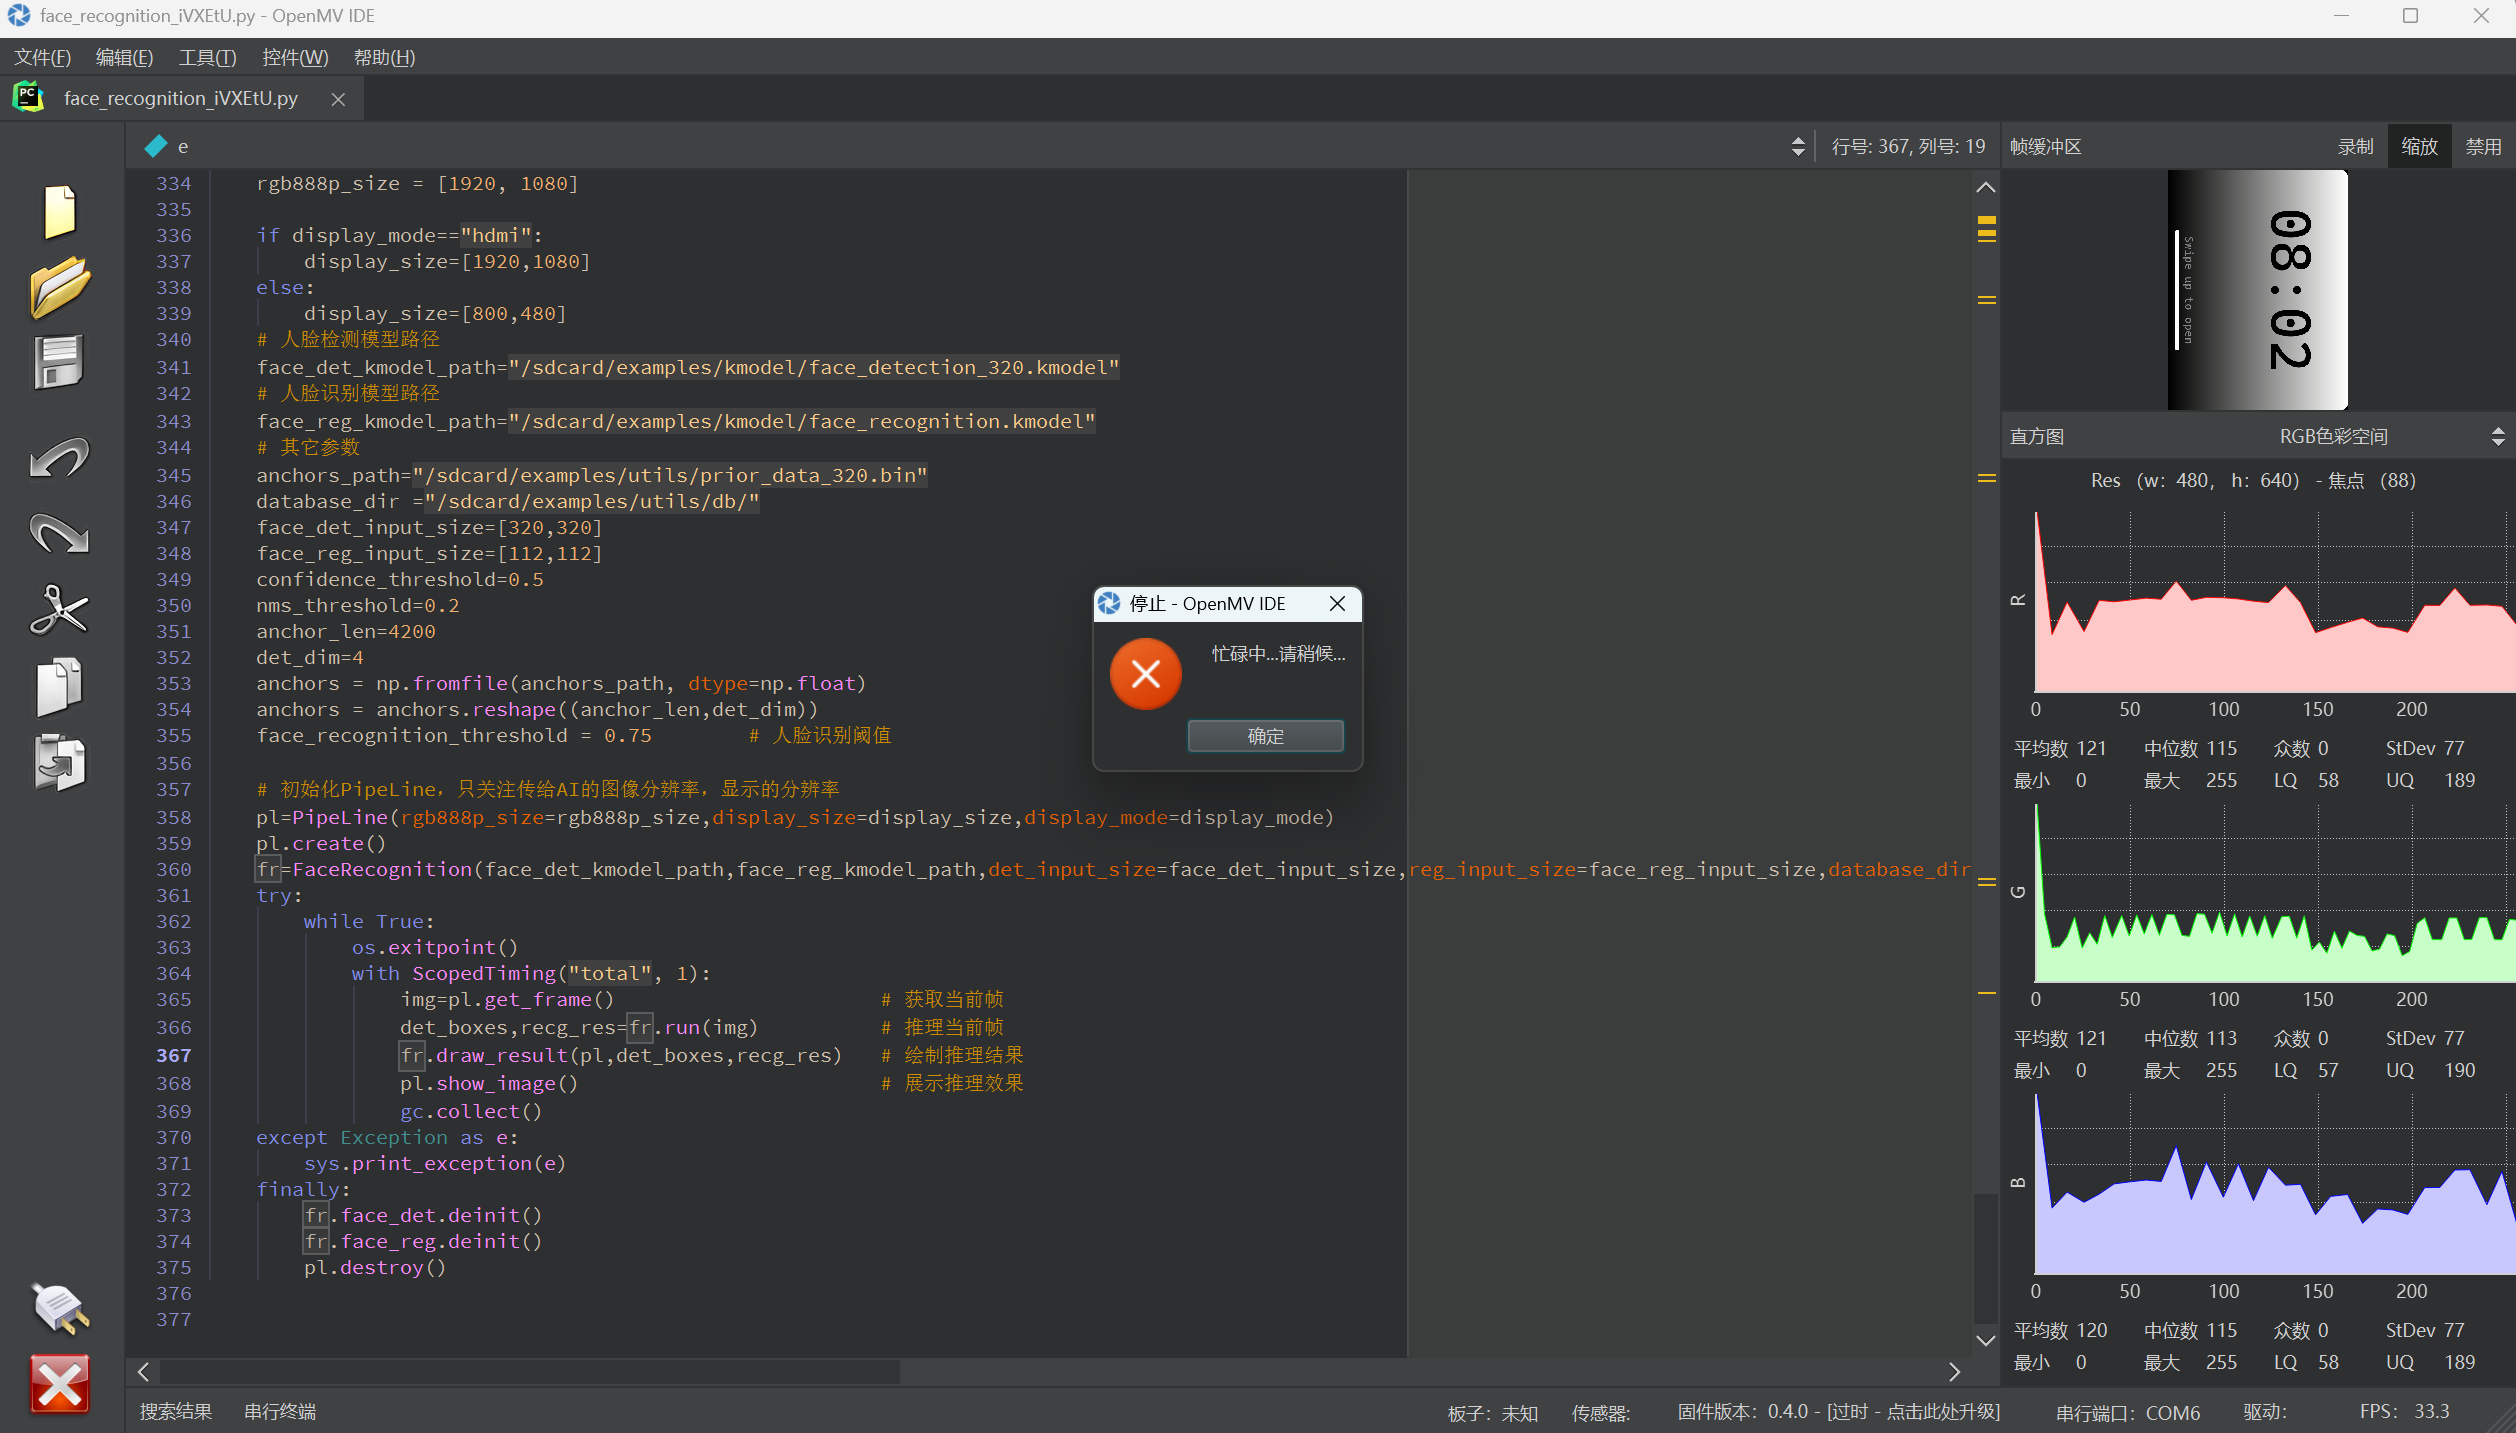Click the 行号: 367, 列号: 19 indicator
The image size is (2516, 1433).
1908,146
